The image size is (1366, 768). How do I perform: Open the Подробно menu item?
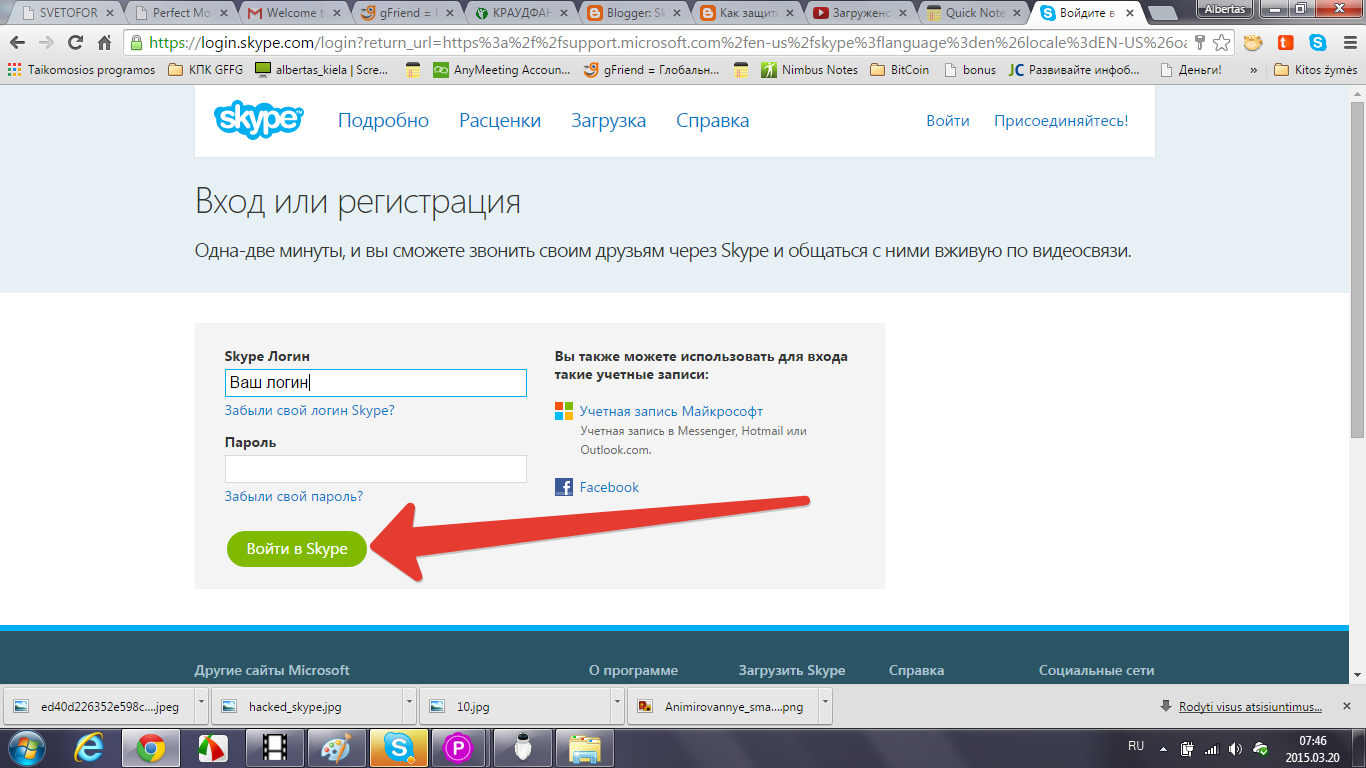pyautogui.click(x=383, y=121)
